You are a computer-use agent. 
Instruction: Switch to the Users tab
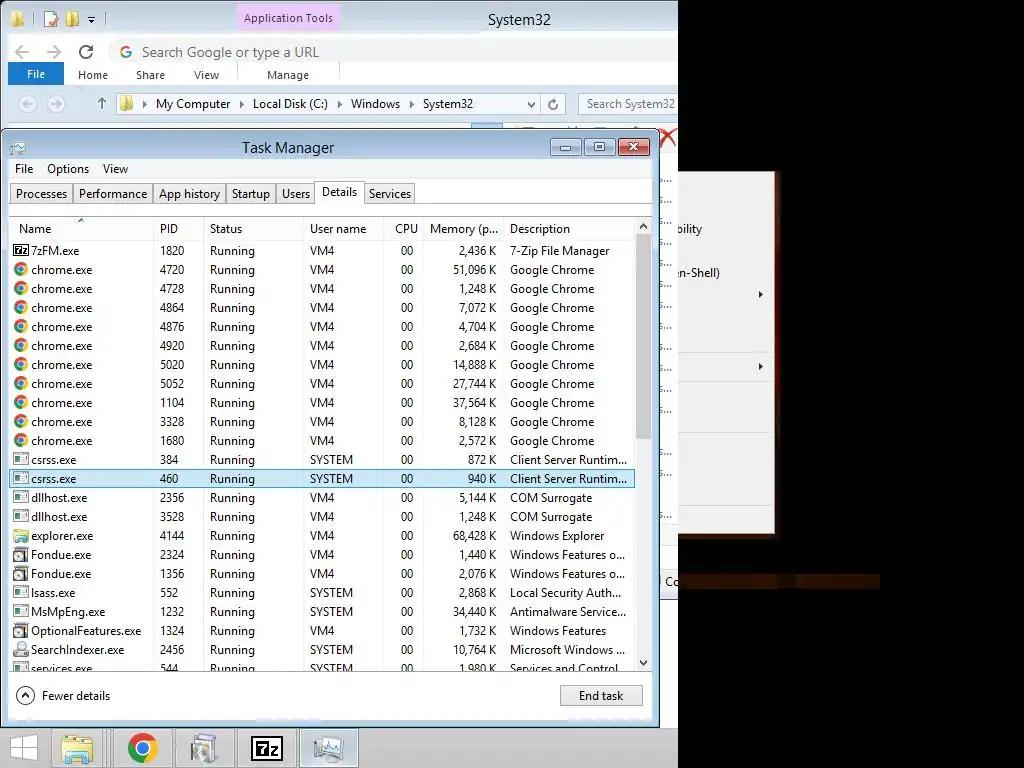tap(296, 193)
